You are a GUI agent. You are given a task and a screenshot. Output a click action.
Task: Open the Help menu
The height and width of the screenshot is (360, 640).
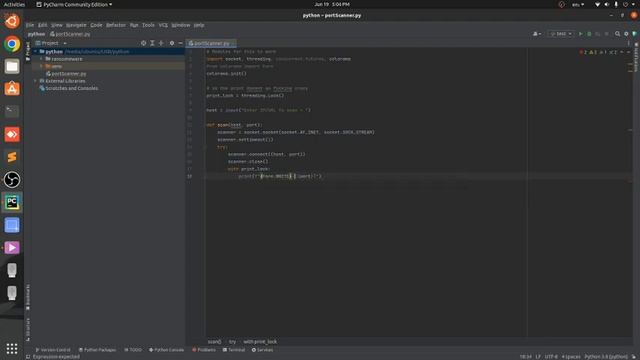[199, 25]
